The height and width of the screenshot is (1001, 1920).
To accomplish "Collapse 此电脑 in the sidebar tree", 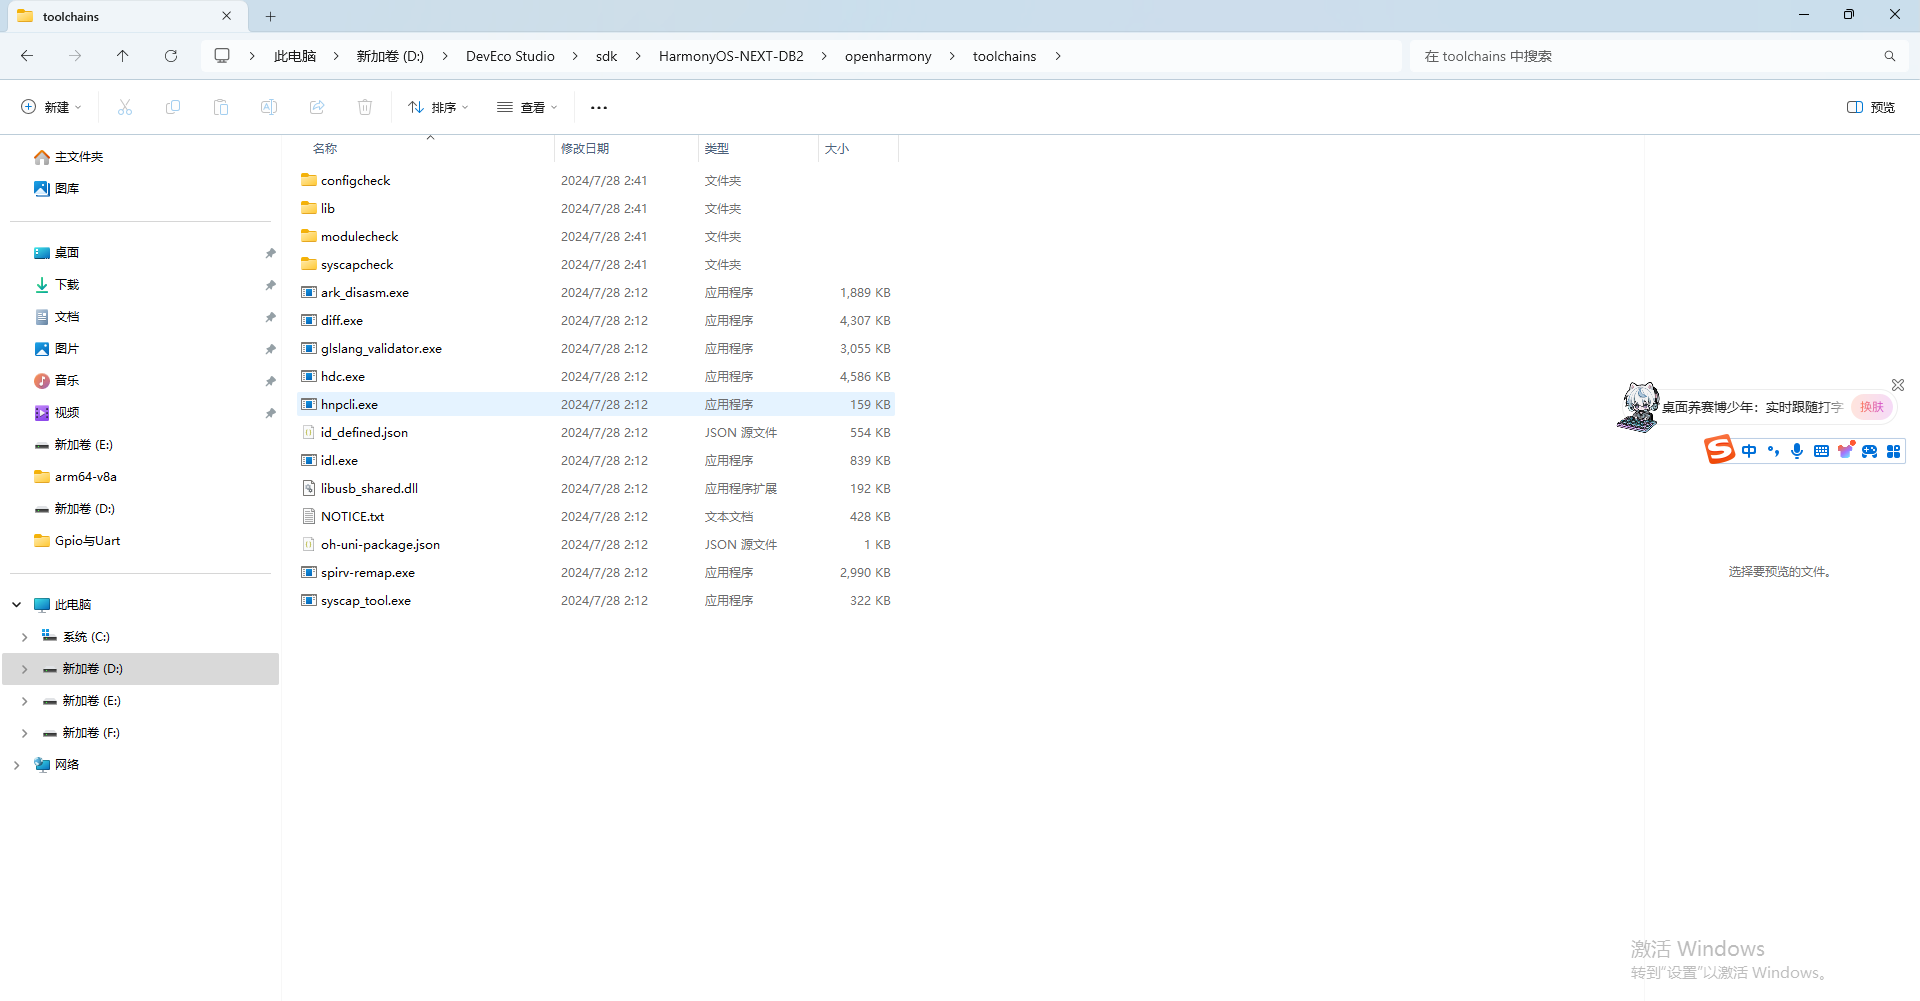I will (15, 604).
